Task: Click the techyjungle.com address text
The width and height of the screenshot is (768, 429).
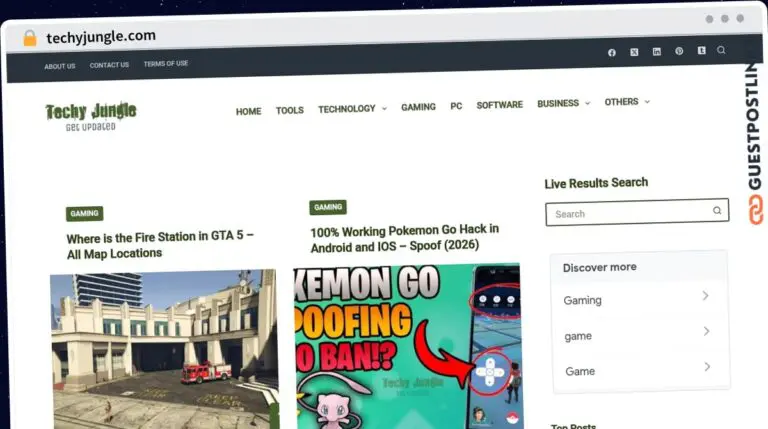Action: coord(101,37)
